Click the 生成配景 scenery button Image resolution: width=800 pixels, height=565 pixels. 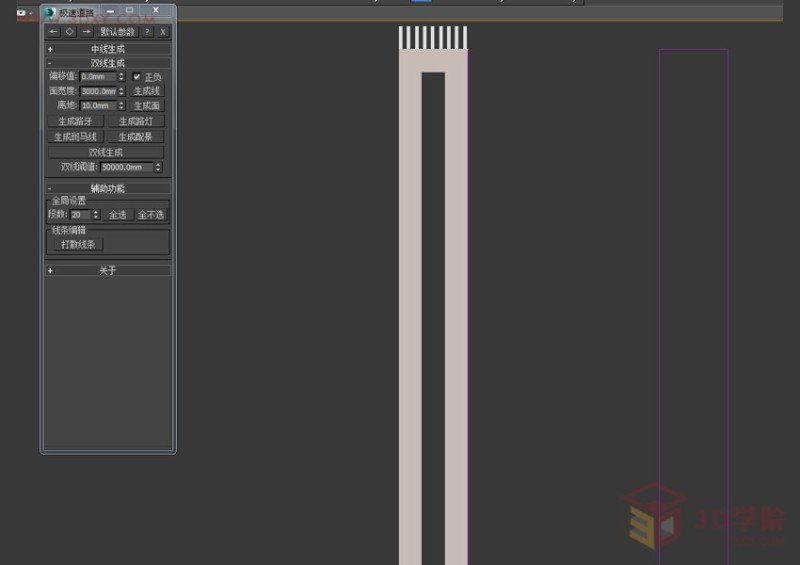click(136, 137)
